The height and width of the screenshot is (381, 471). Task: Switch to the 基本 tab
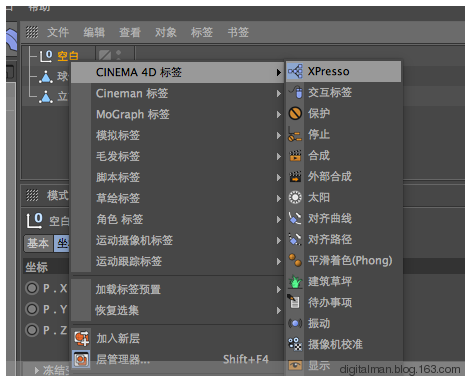point(38,243)
